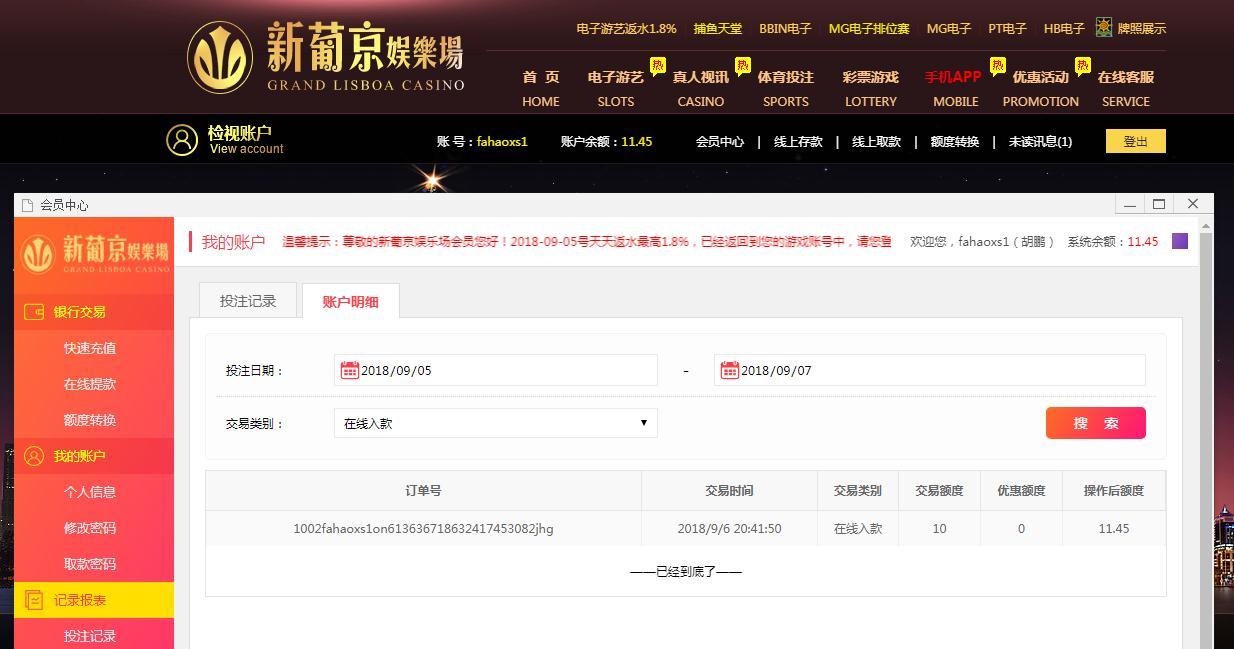
Task: Click the 订单号 column header
Action: 423,490
